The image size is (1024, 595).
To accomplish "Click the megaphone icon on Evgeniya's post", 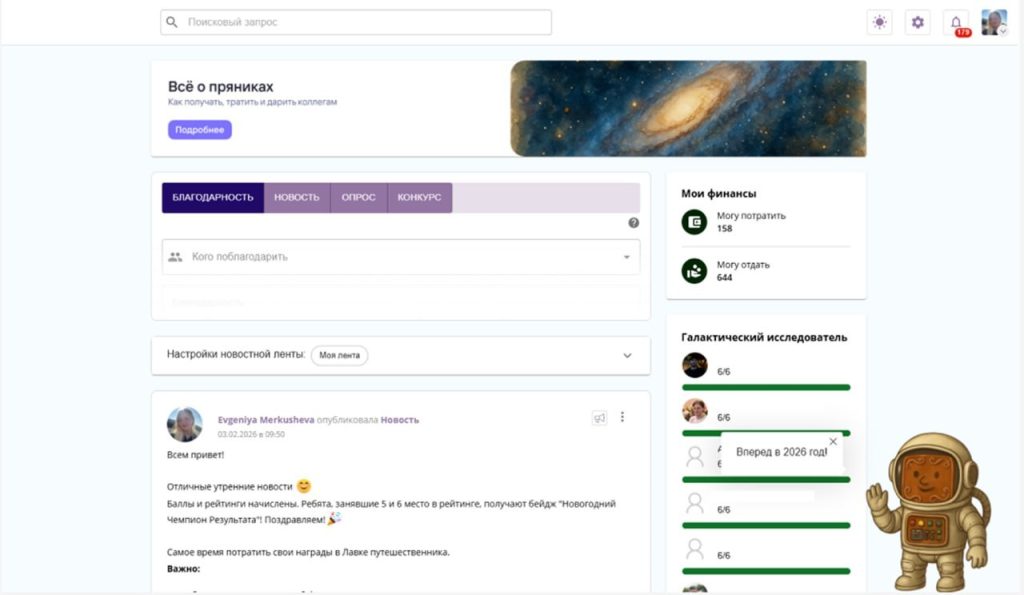I will click(599, 417).
